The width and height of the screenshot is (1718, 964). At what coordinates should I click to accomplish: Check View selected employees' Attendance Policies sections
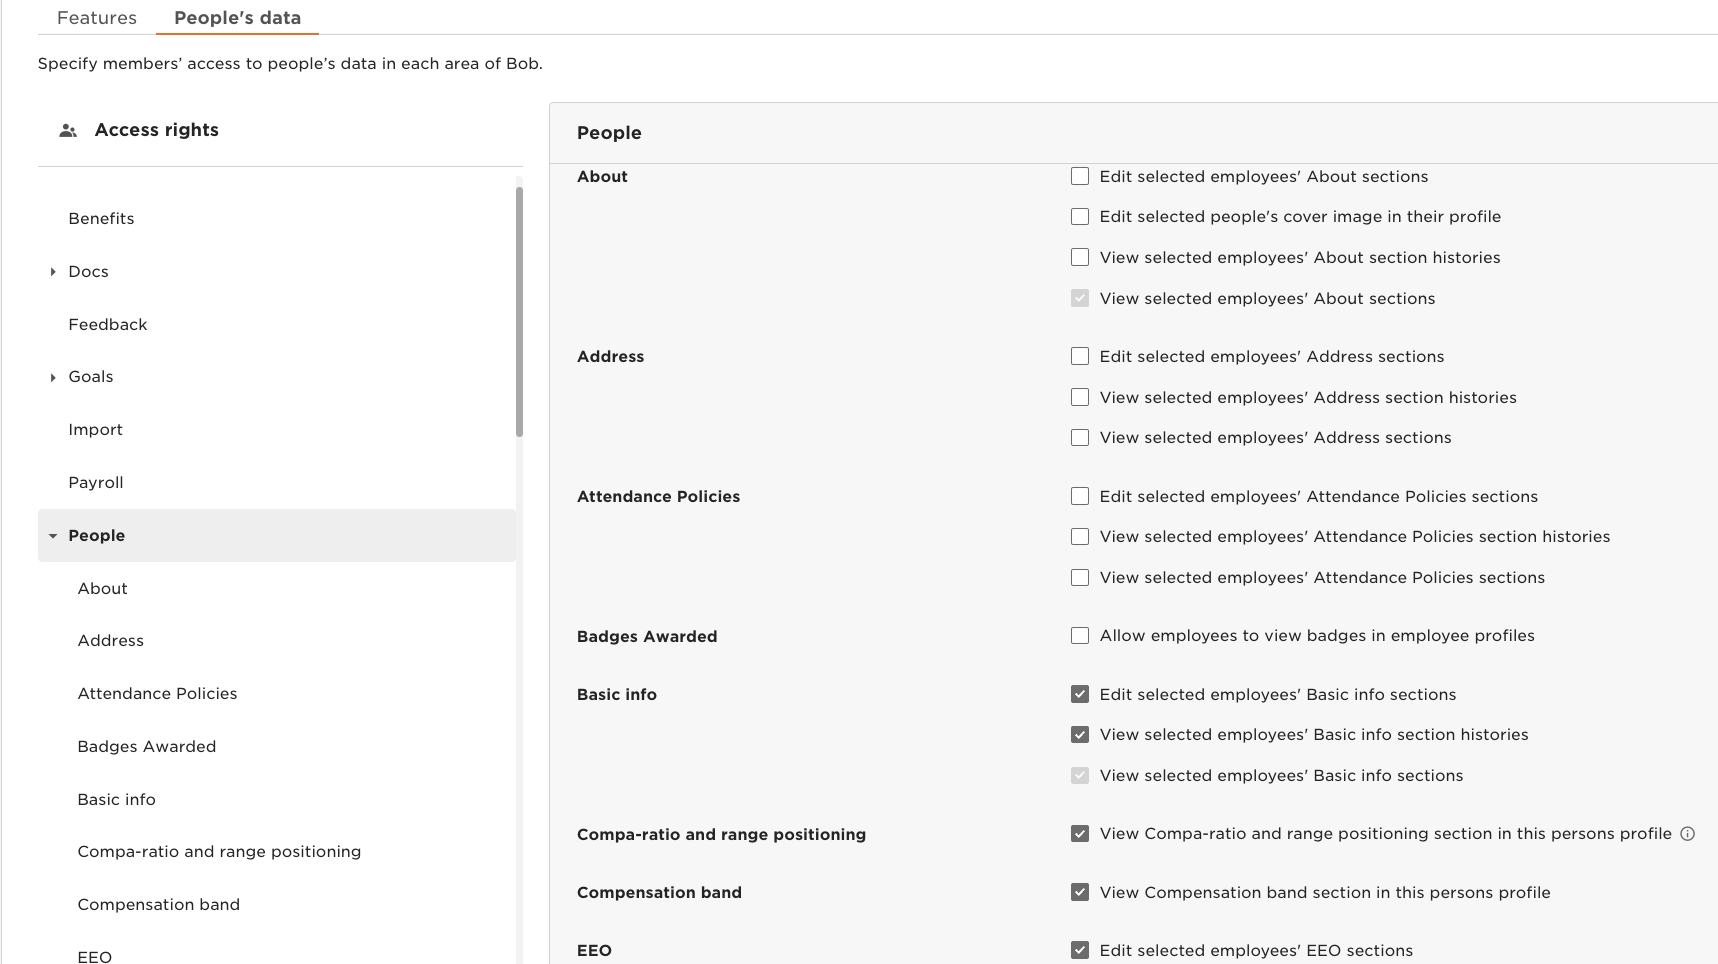point(1080,578)
